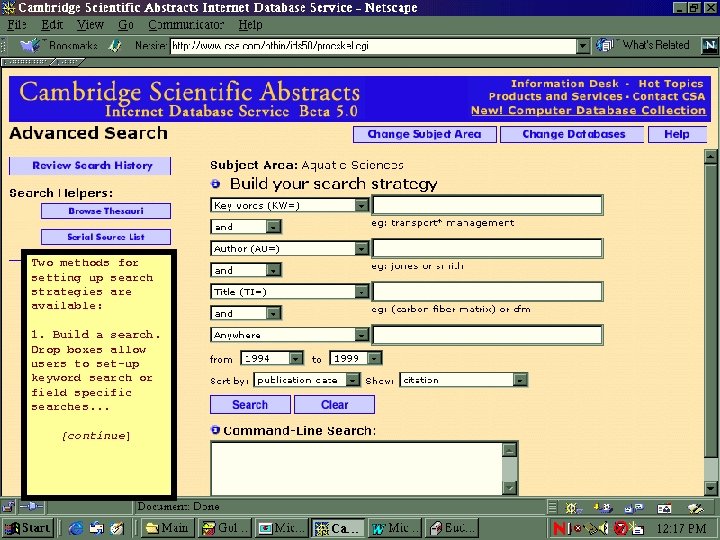Screen dimensions: 720x540
Task: Click the page Help button
Action: tap(677, 134)
